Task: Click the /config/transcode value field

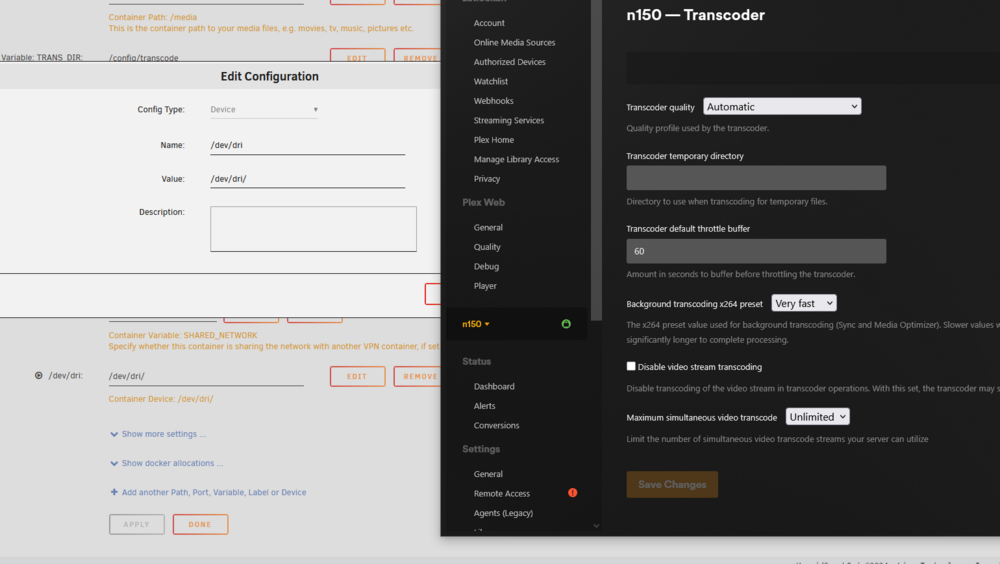Action: click(206, 57)
